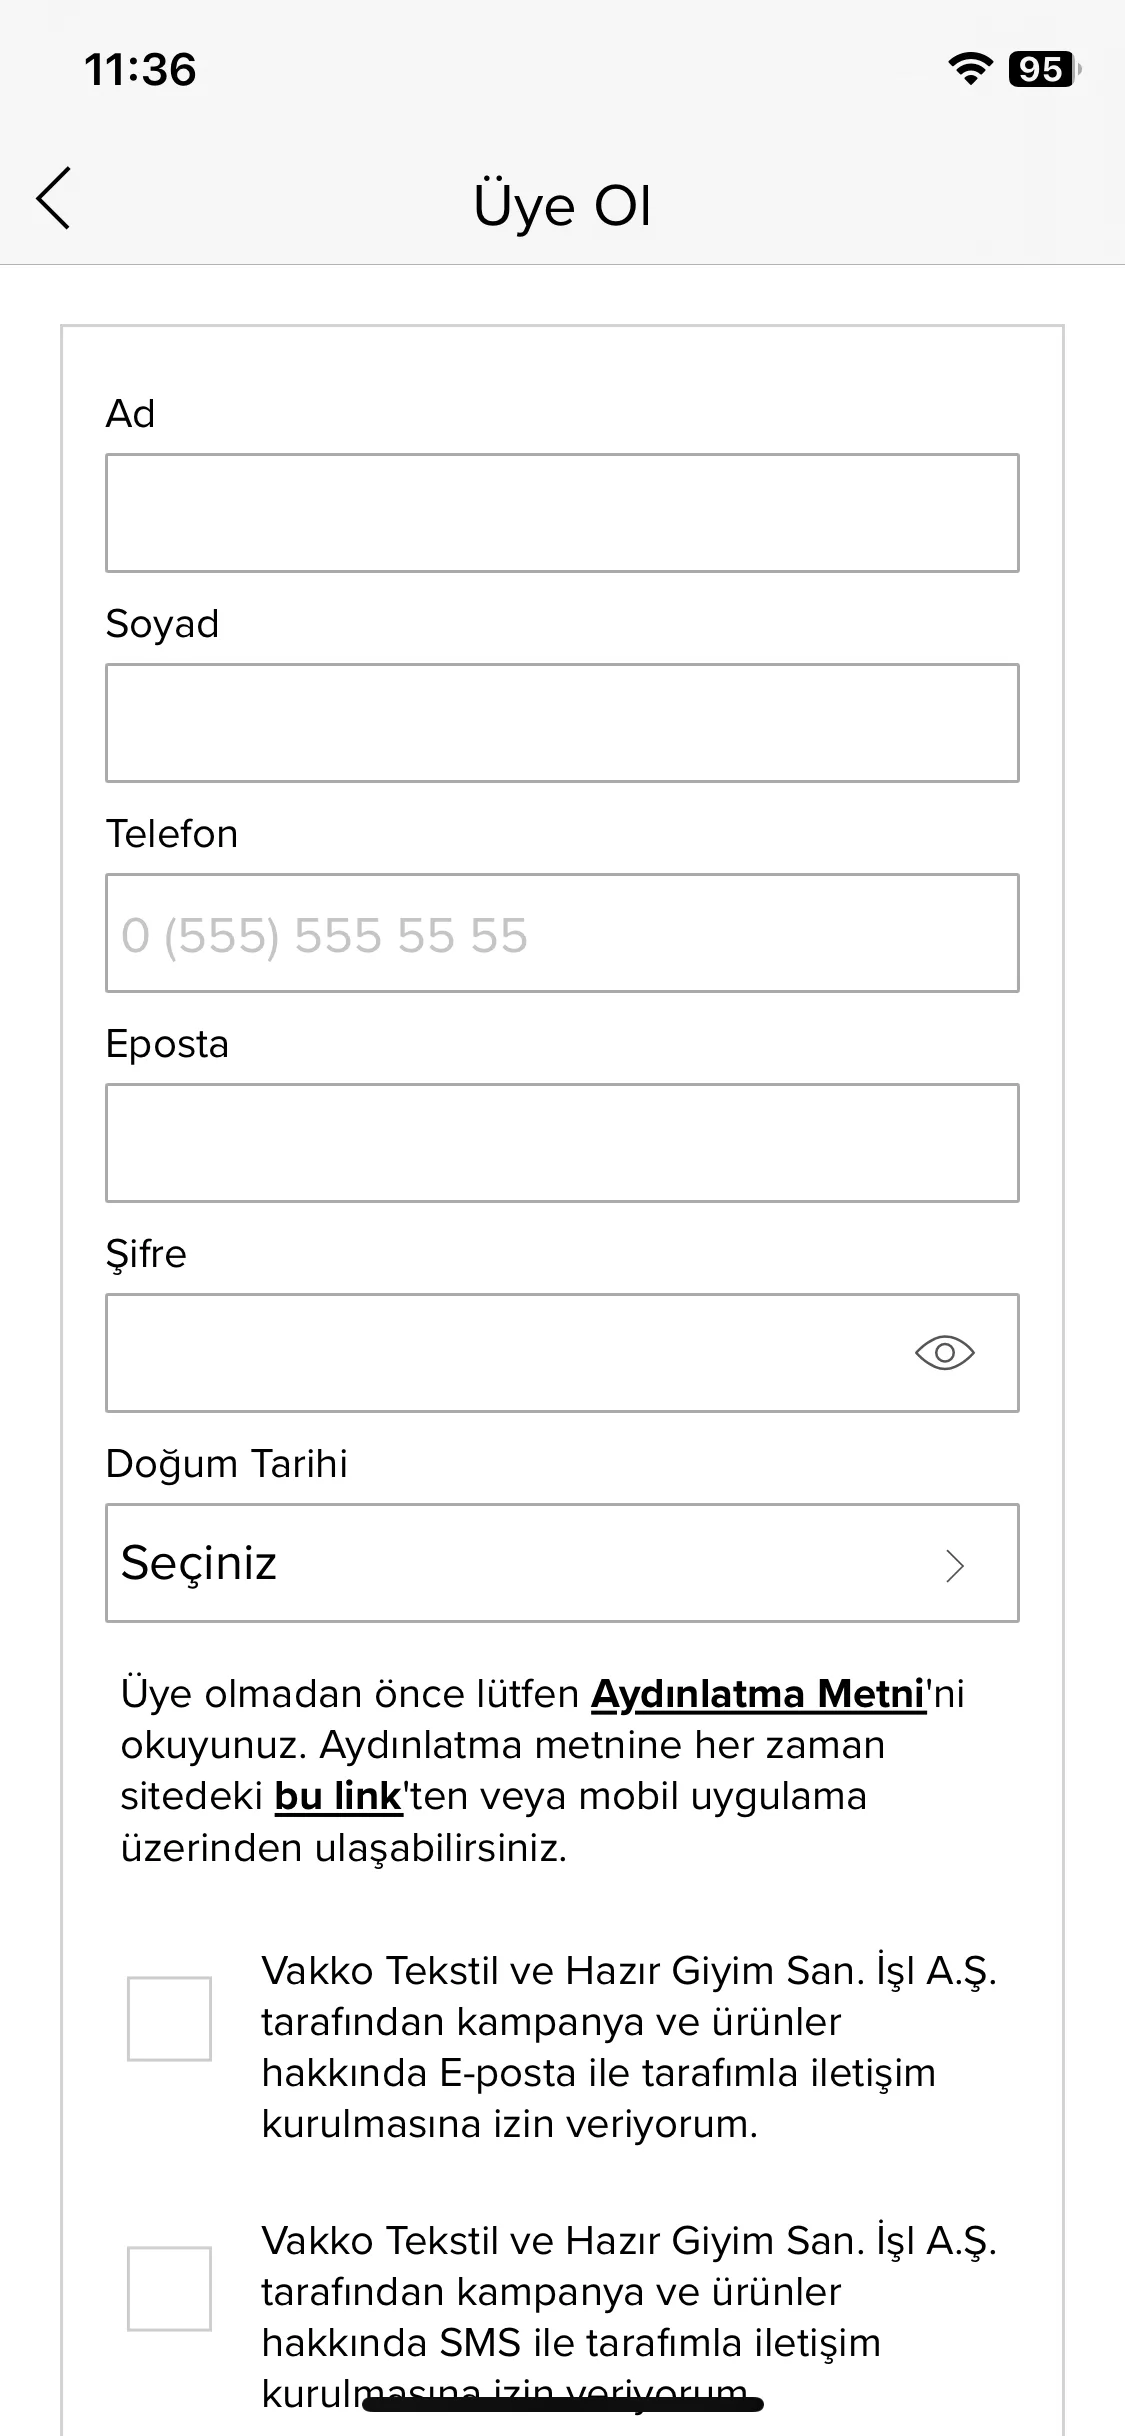Open the Aydınlatma Metni link
Viewport: 1125px width, 2436px height.
tap(758, 1694)
